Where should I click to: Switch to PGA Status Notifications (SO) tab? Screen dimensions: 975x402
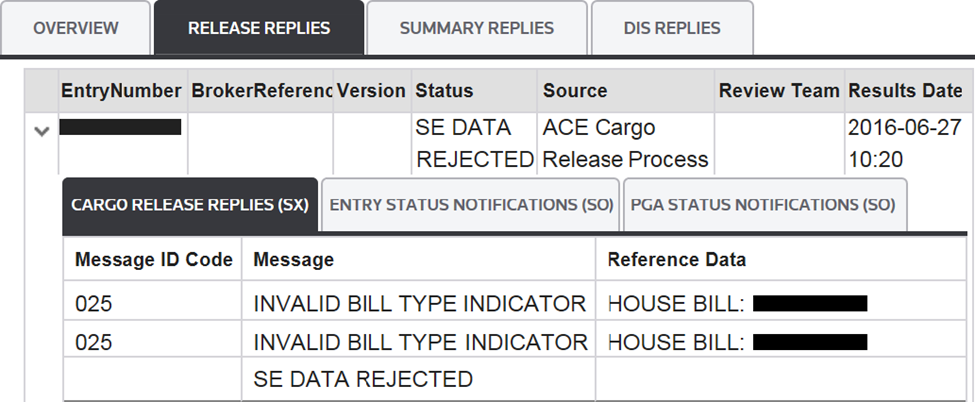tap(764, 205)
